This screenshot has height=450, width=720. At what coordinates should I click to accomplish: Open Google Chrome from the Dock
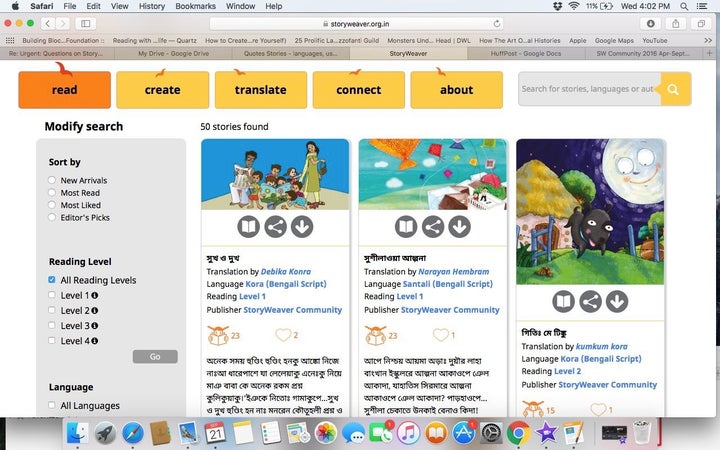pos(518,433)
